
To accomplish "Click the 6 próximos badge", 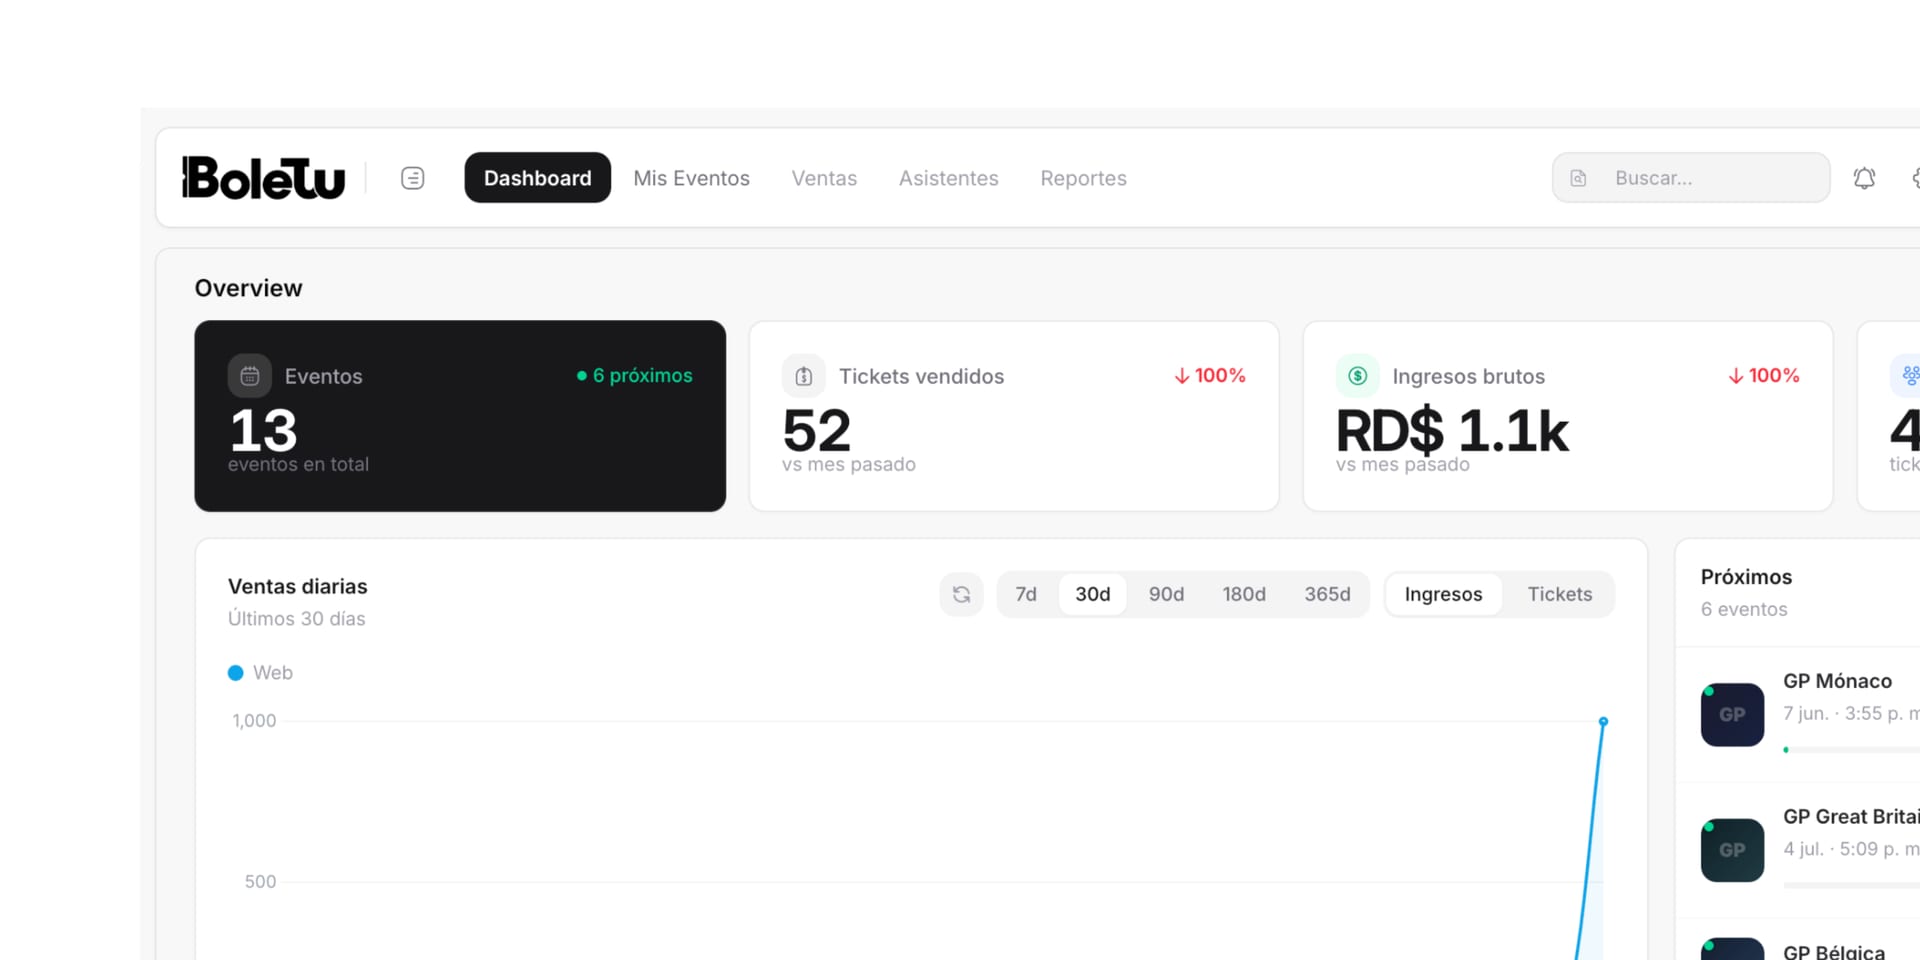I will pyautogui.click(x=635, y=375).
